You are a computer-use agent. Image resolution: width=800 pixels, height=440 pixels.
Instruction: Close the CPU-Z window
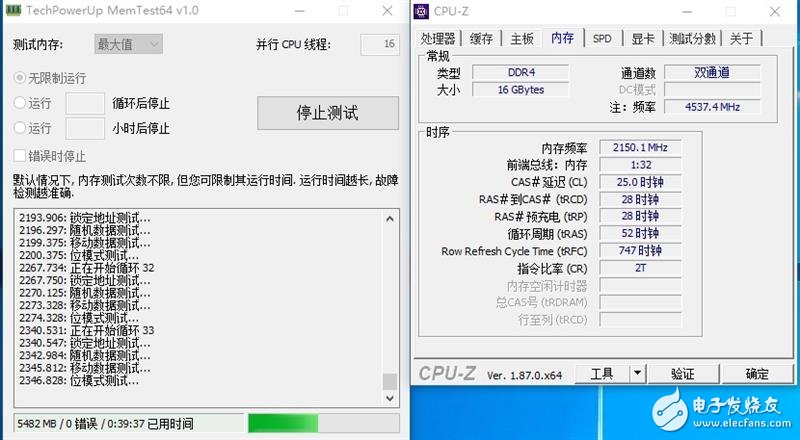click(x=774, y=11)
